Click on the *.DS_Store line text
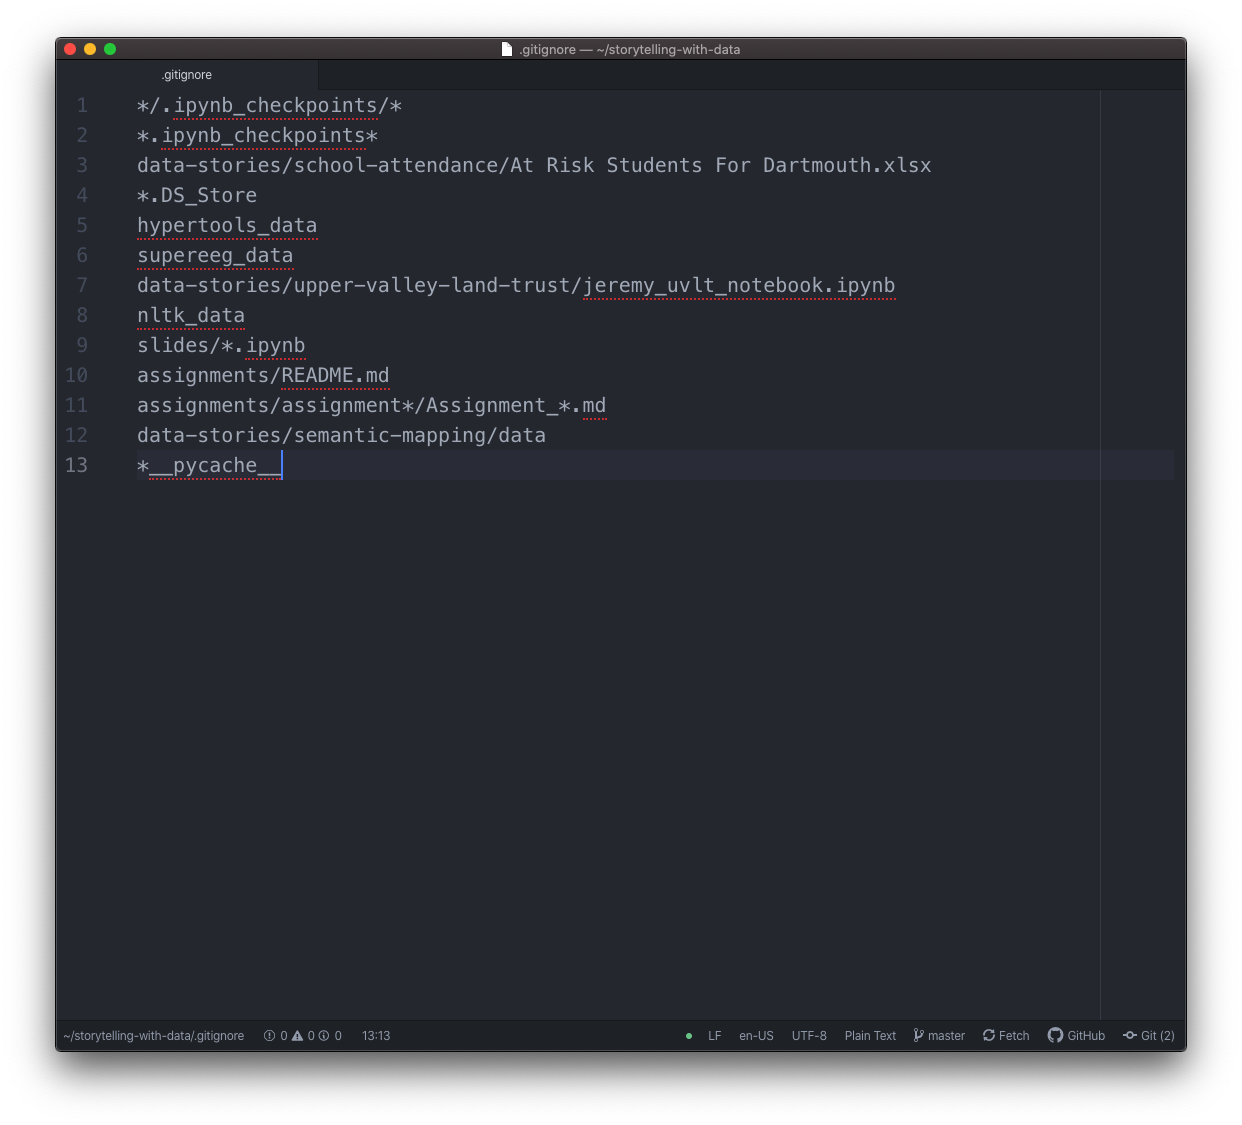The image size is (1242, 1125). (197, 195)
